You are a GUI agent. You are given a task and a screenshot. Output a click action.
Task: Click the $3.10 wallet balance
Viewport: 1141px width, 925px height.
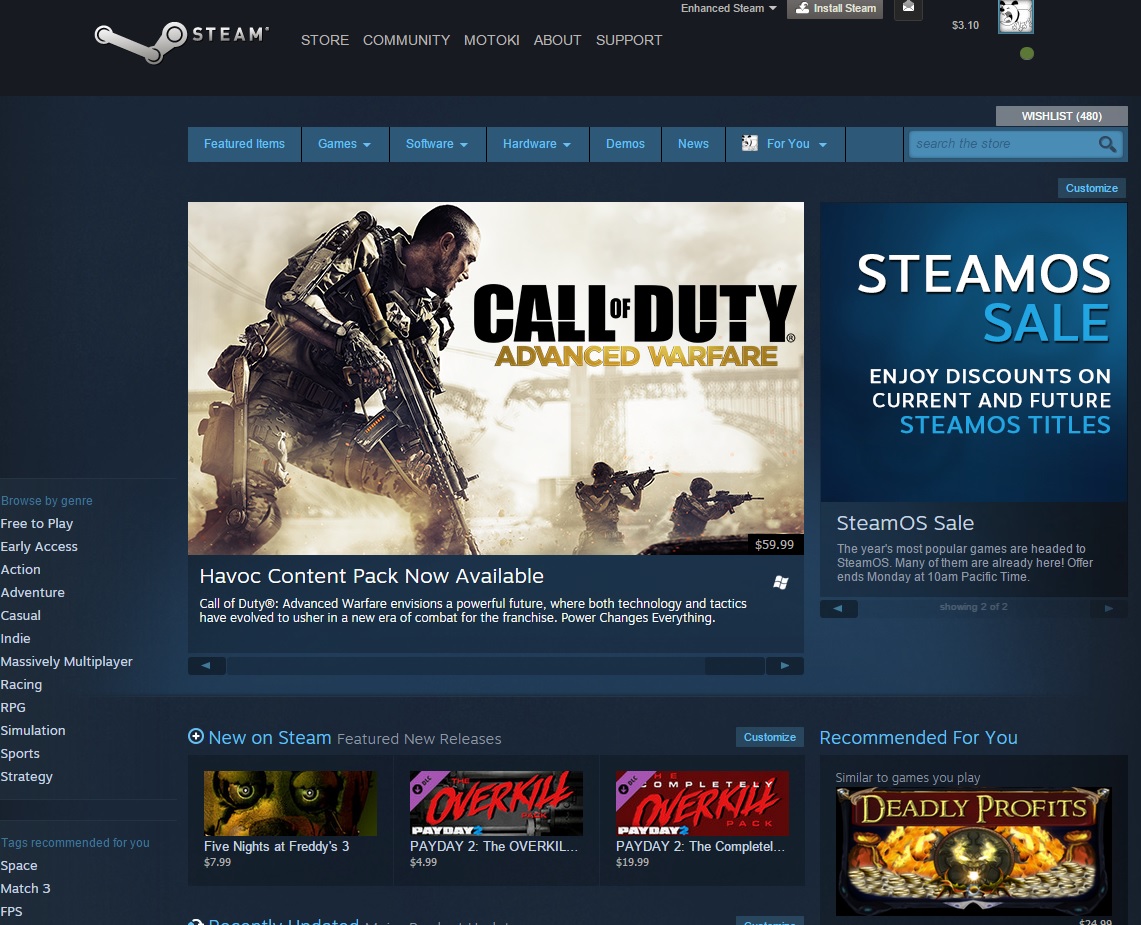click(x=966, y=25)
